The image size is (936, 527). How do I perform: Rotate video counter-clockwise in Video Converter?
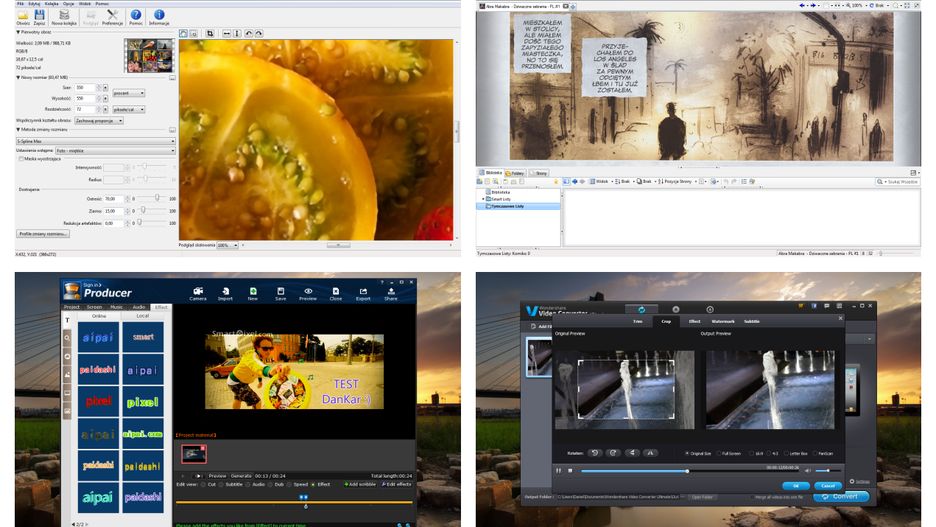595,452
